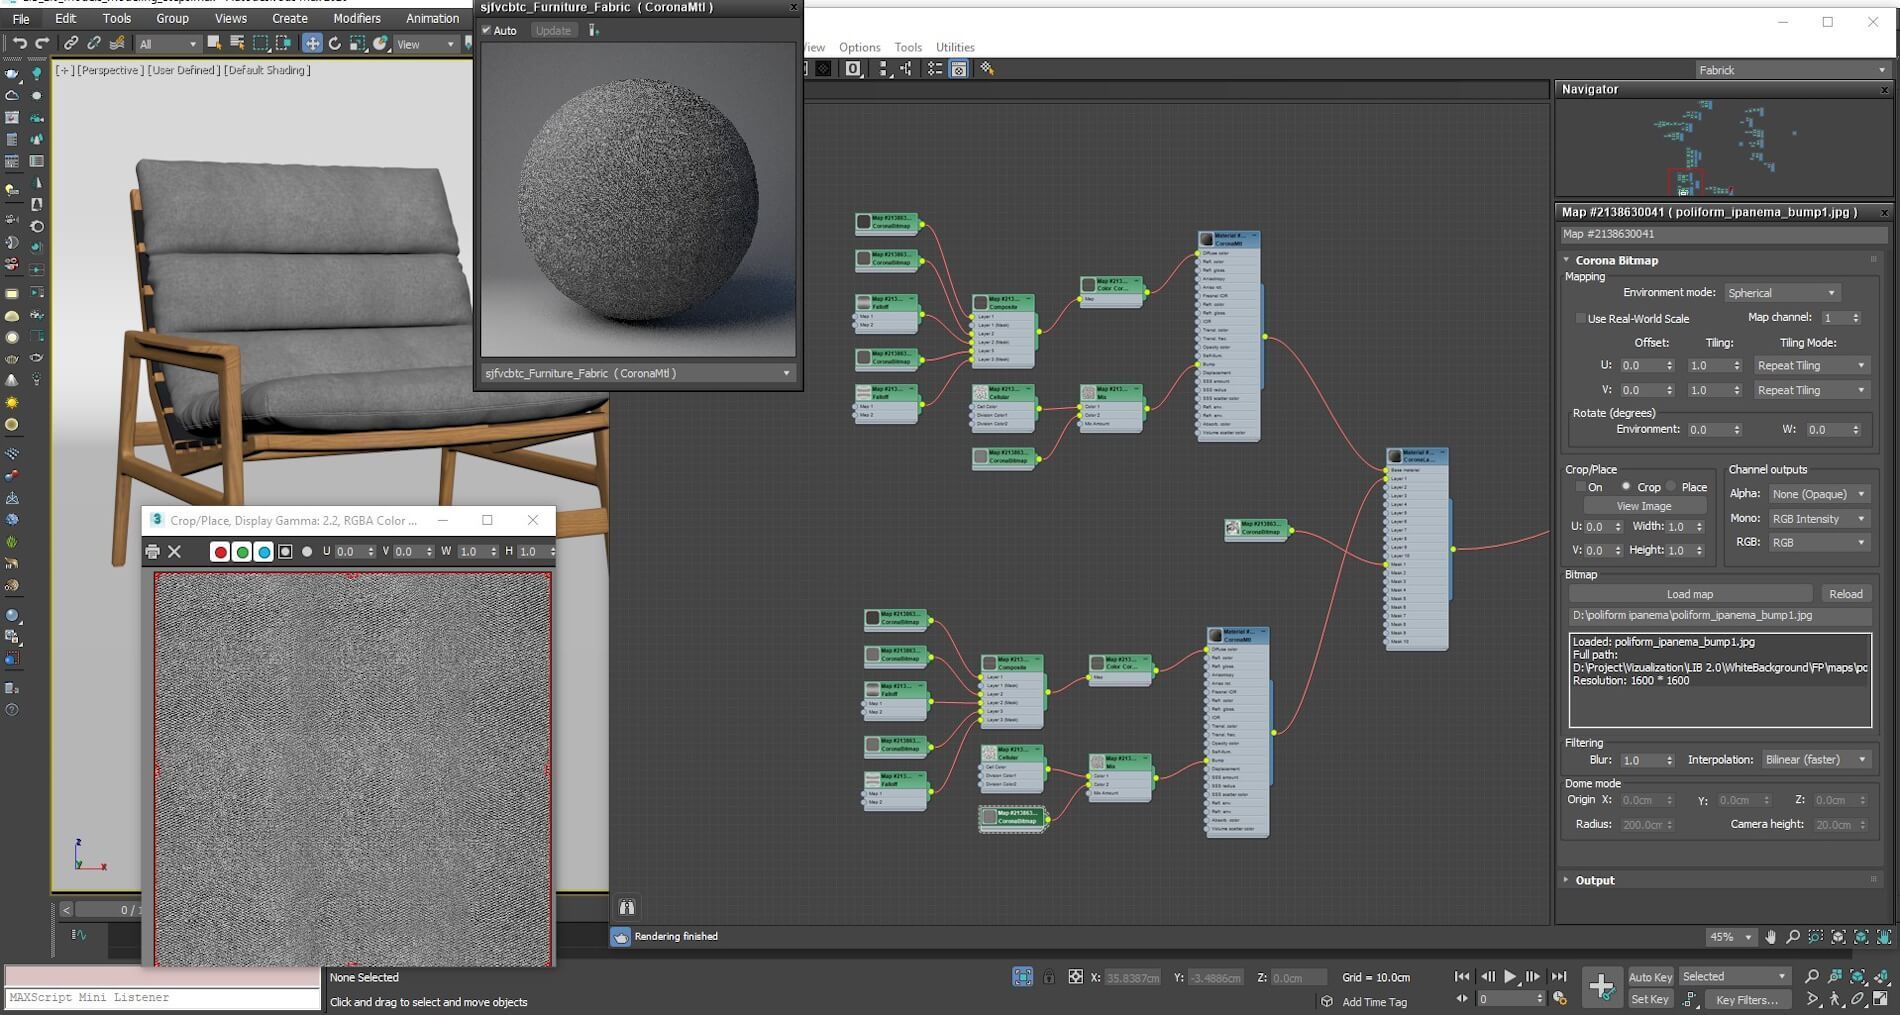Open the Interpolation Bilinear dropdown
Image resolution: width=1900 pixels, height=1015 pixels.
[1815, 760]
